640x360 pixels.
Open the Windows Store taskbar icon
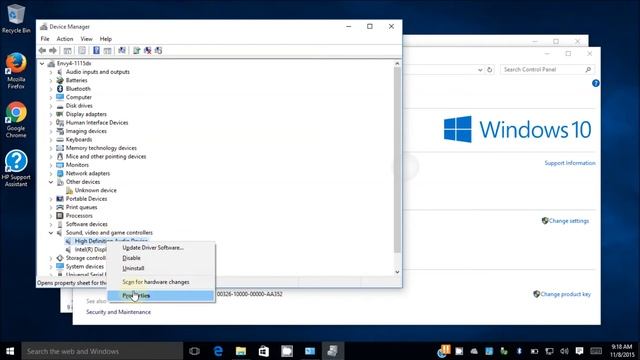pyautogui.click(x=264, y=351)
